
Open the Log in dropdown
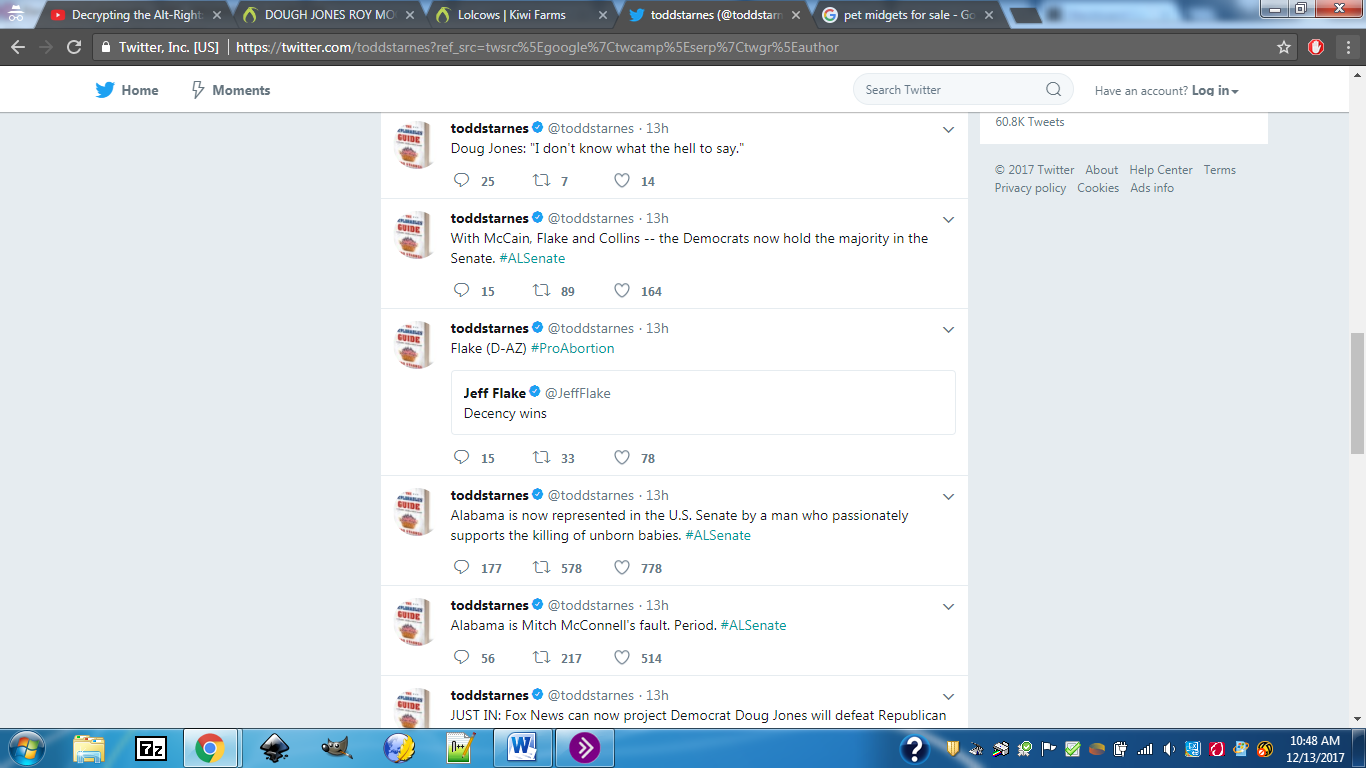tap(1215, 90)
